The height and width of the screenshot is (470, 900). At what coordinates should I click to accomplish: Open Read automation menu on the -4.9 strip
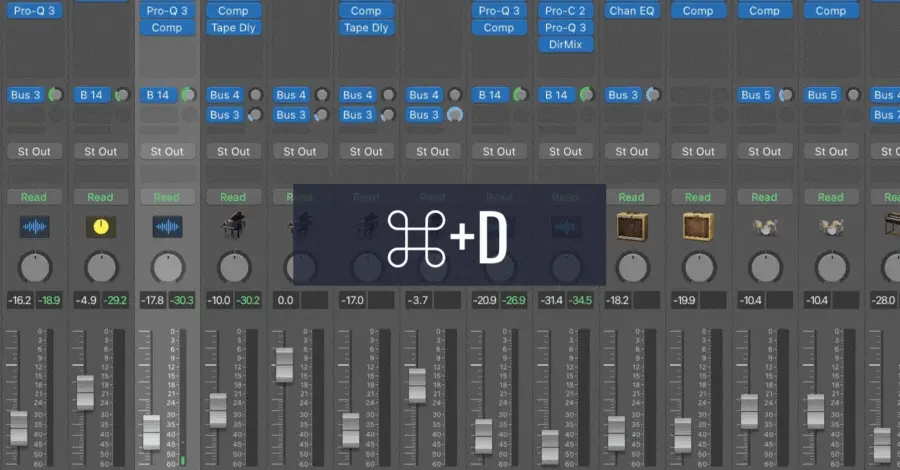tap(100, 197)
